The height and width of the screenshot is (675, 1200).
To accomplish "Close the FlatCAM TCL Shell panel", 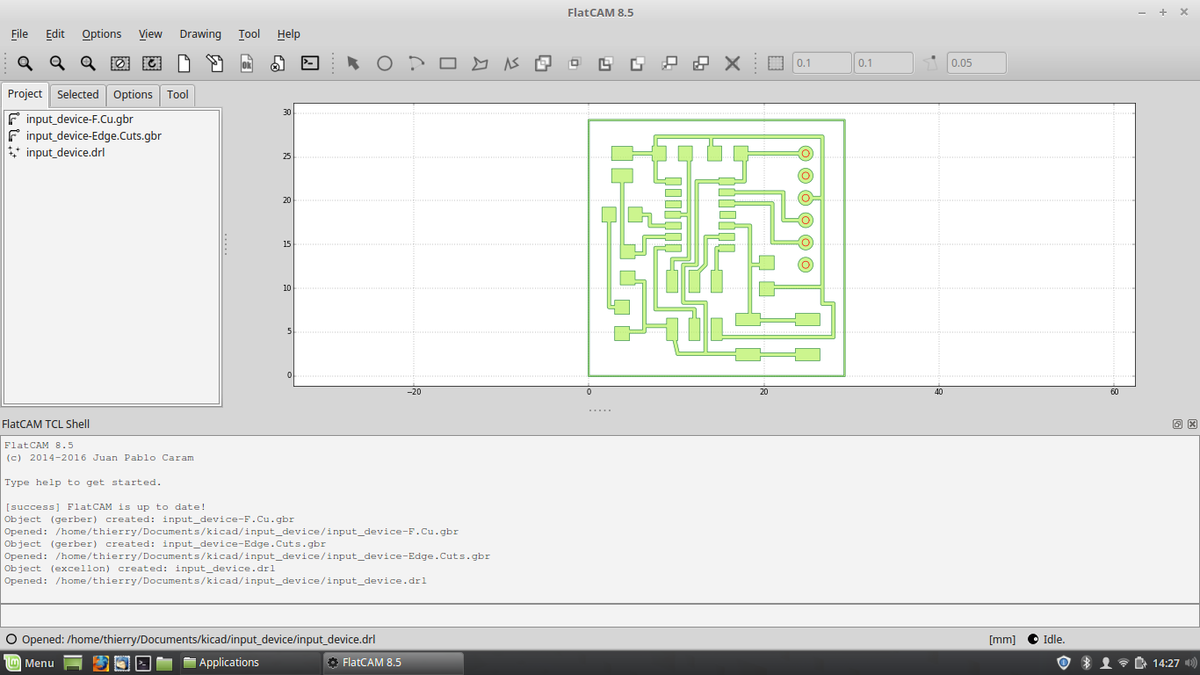I will pos(1192,425).
